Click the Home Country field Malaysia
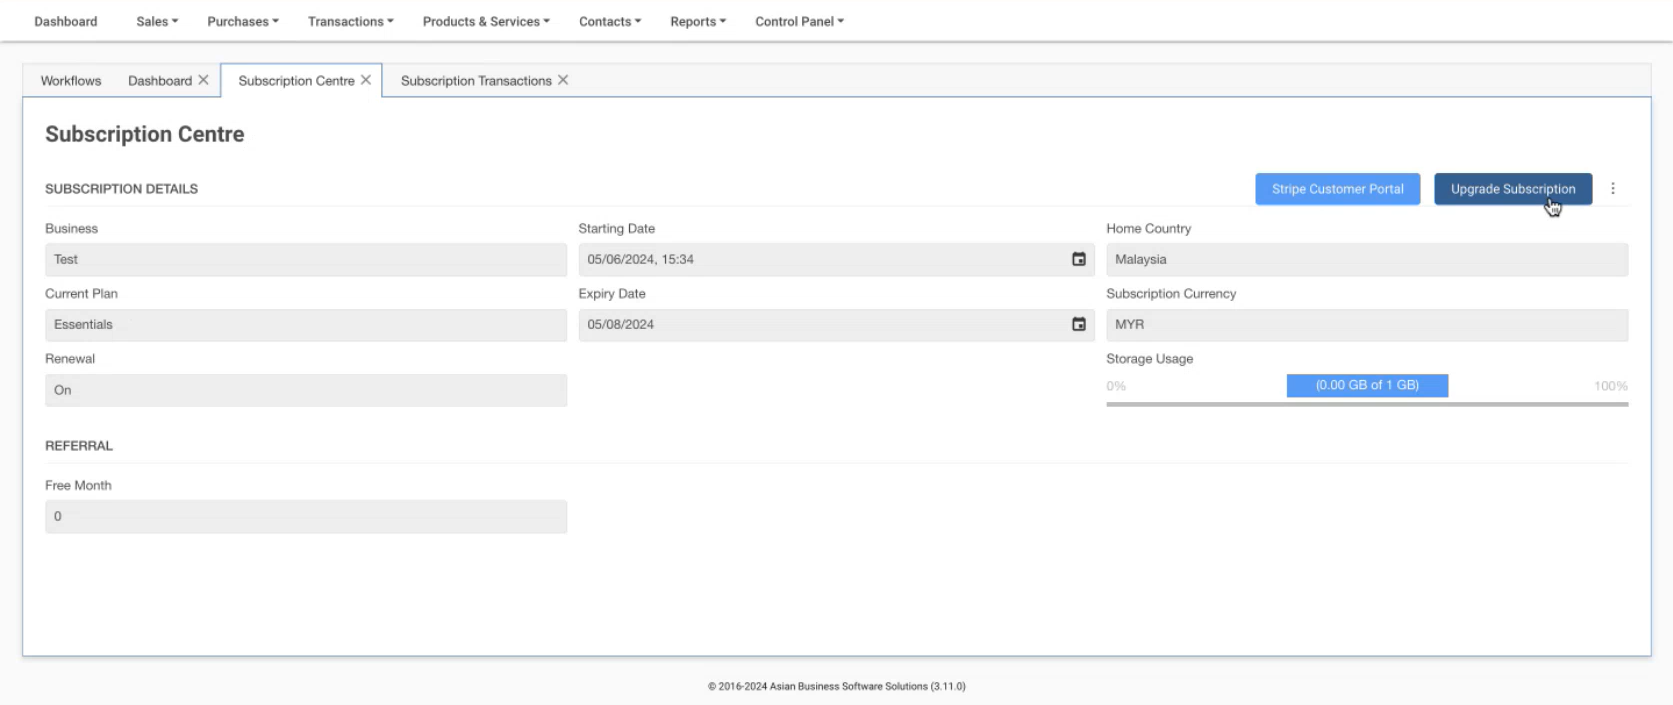The image size is (1673, 705). (1367, 259)
